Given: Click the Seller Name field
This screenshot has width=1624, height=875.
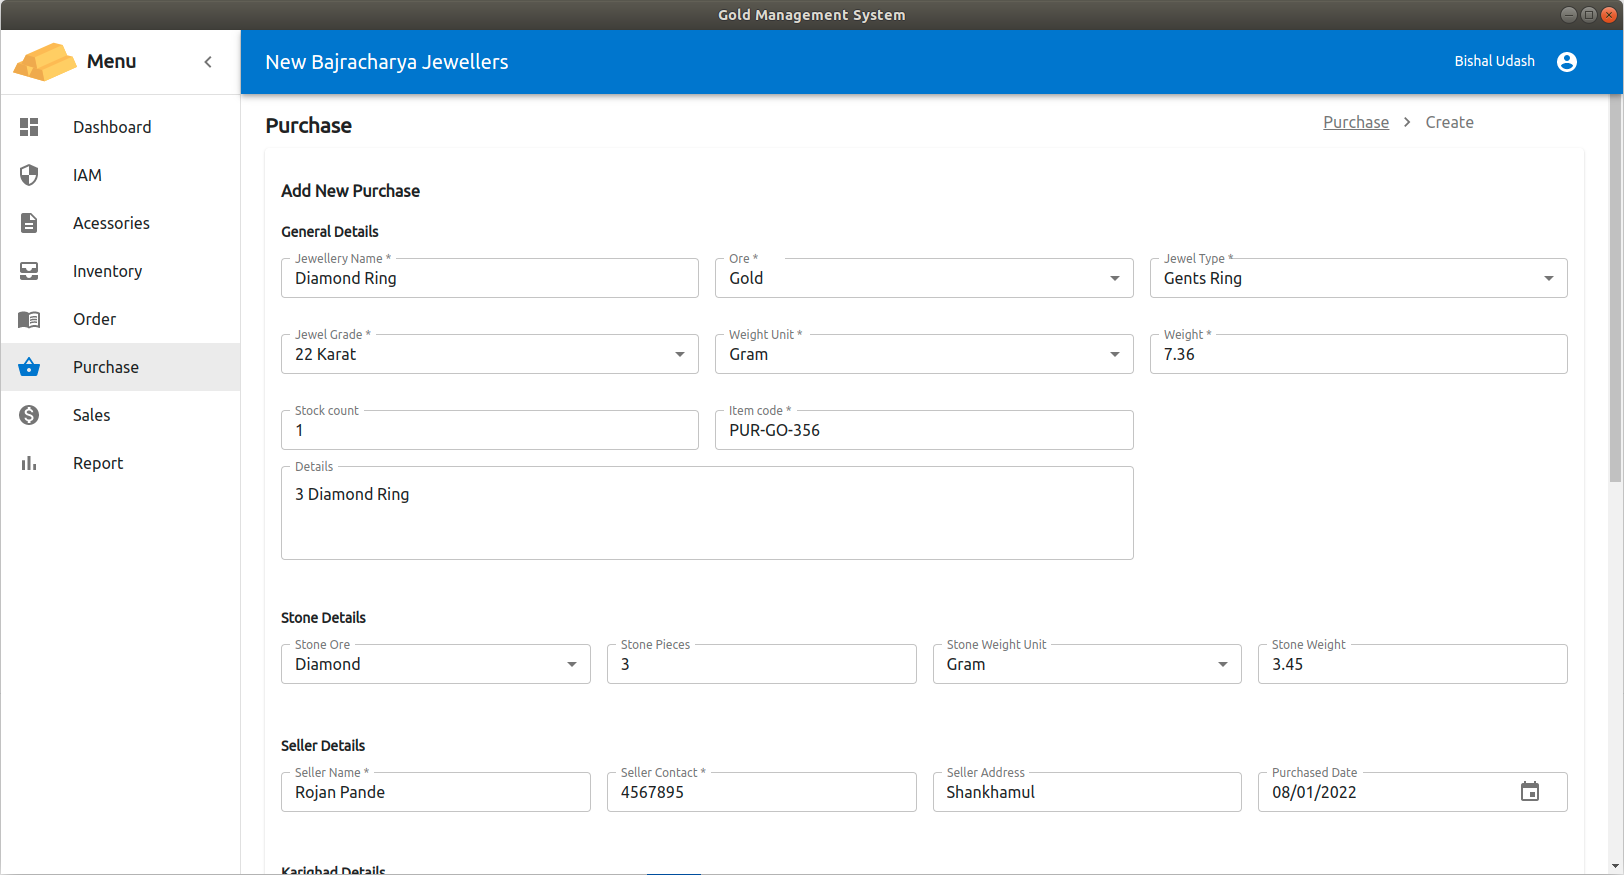Looking at the screenshot, I should coord(436,792).
